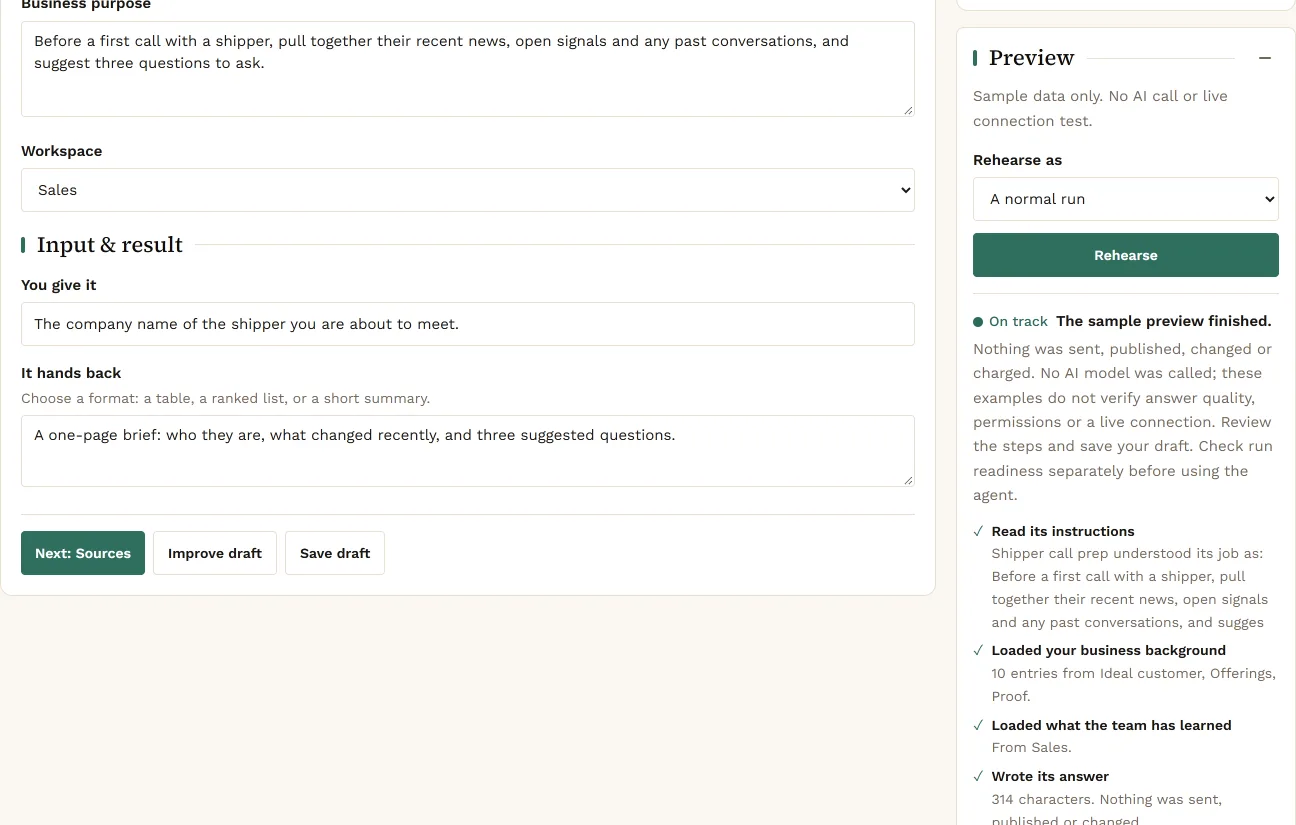Click The sample preview finished message

coord(1164,321)
